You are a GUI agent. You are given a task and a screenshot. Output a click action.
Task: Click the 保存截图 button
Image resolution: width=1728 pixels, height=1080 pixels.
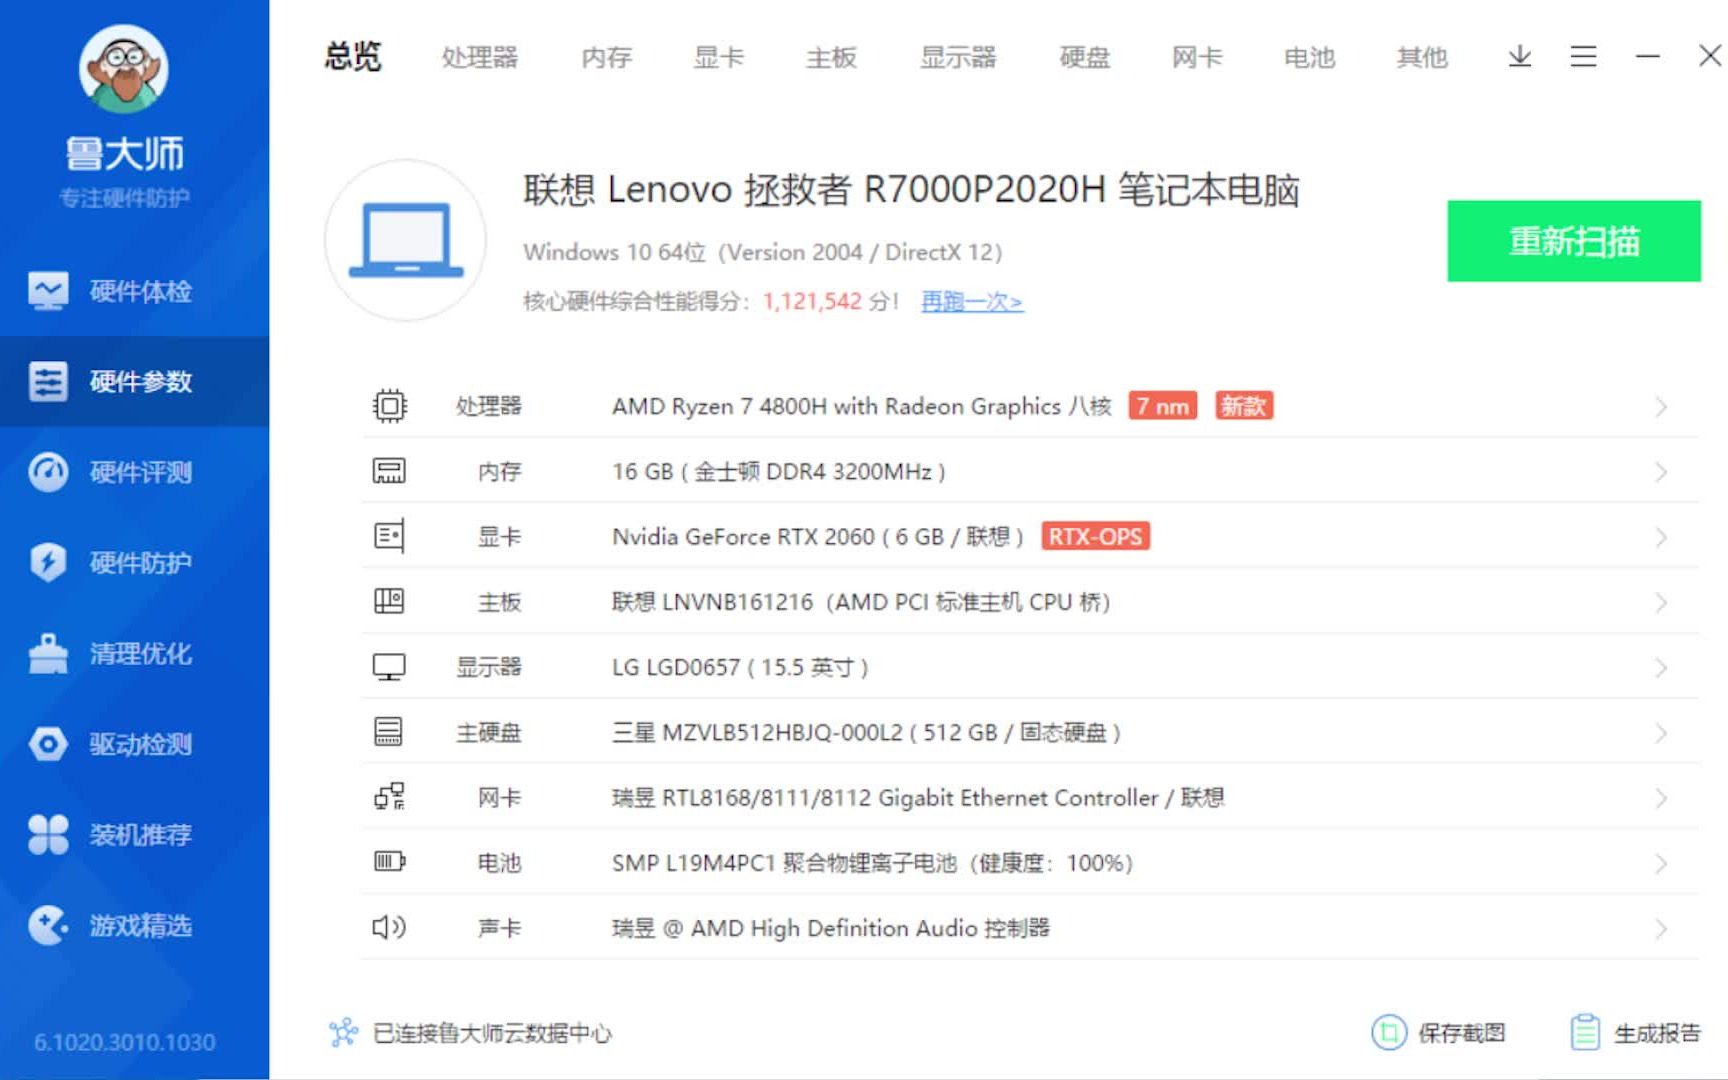1438,1032
